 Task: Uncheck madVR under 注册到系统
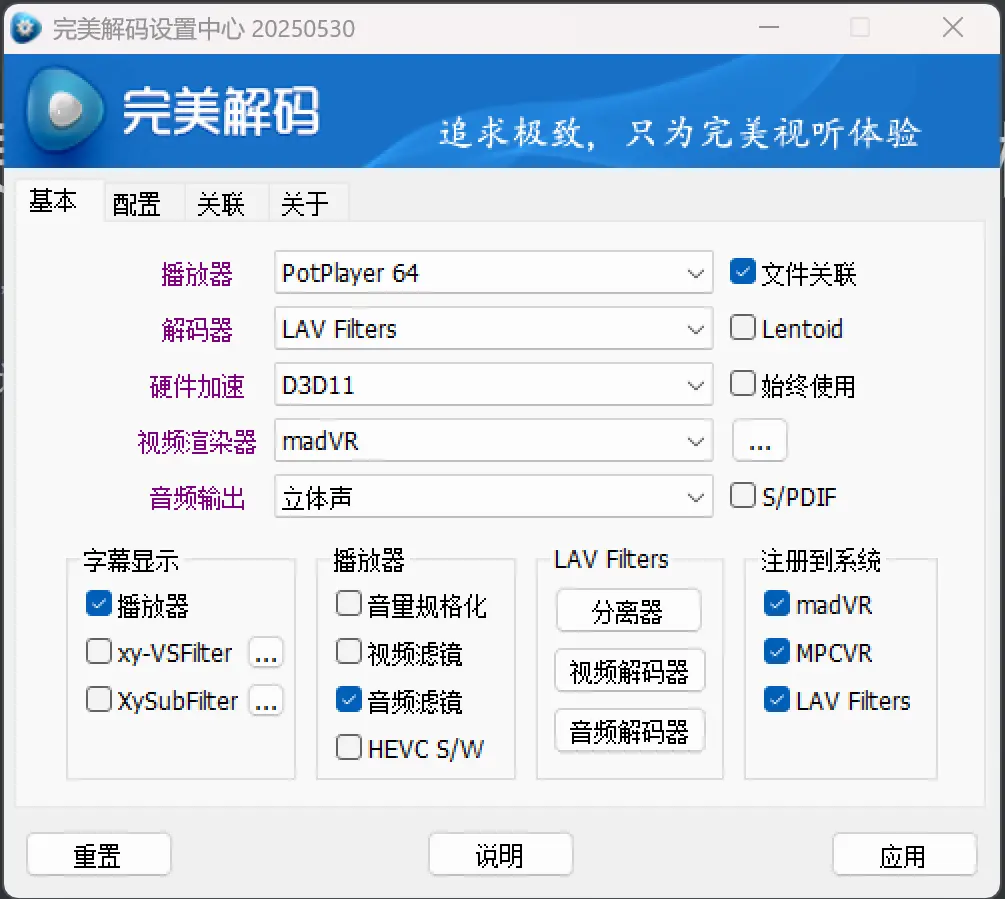pyautogui.click(x=777, y=604)
